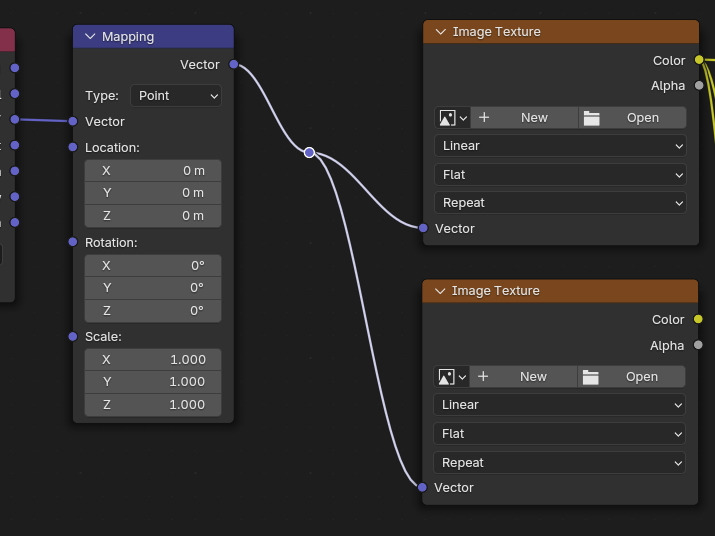The image size is (715, 536).
Task: Select the reroute node on the link
Action: point(310,152)
